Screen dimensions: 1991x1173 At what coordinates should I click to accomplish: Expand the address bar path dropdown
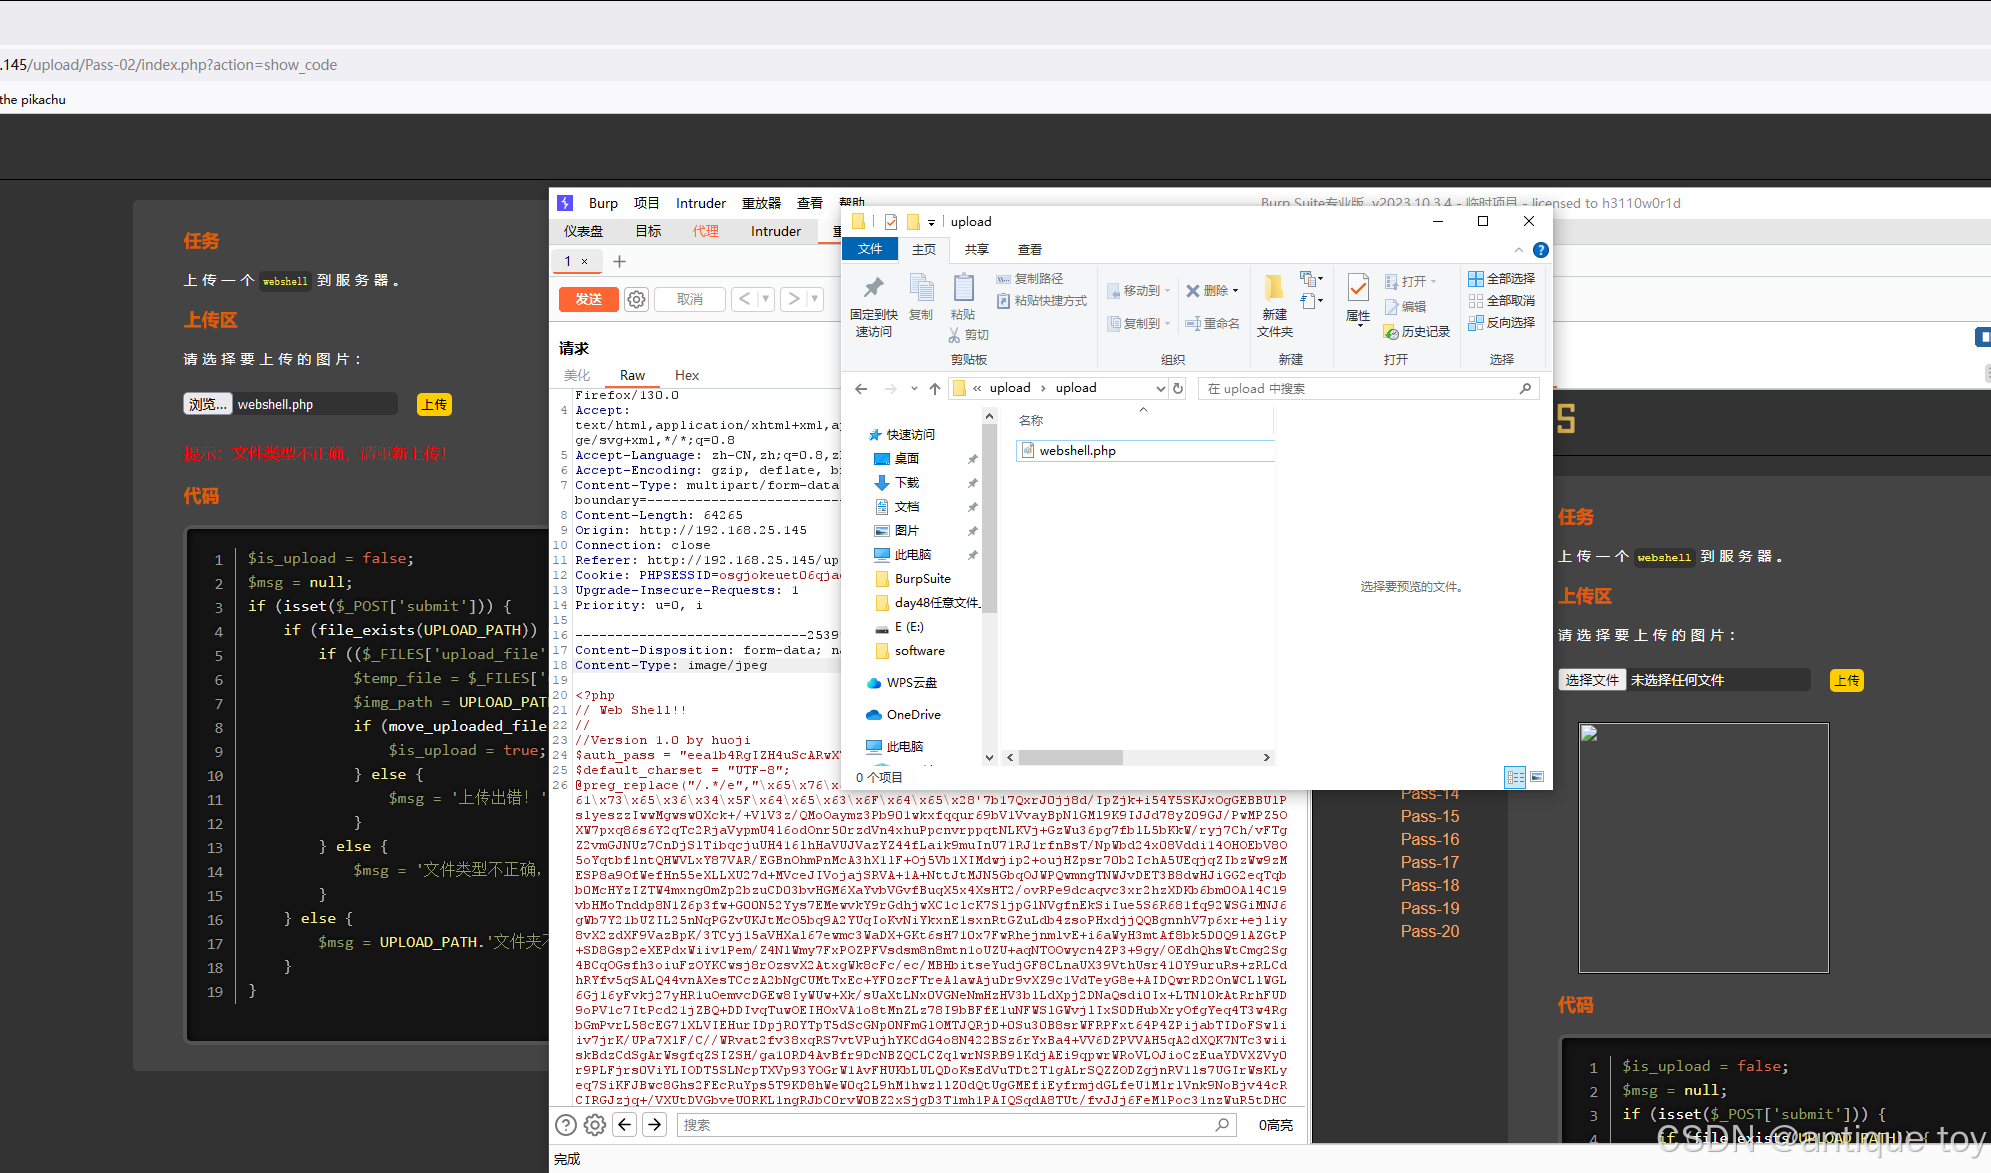pyautogui.click(x=1160, y=388)
